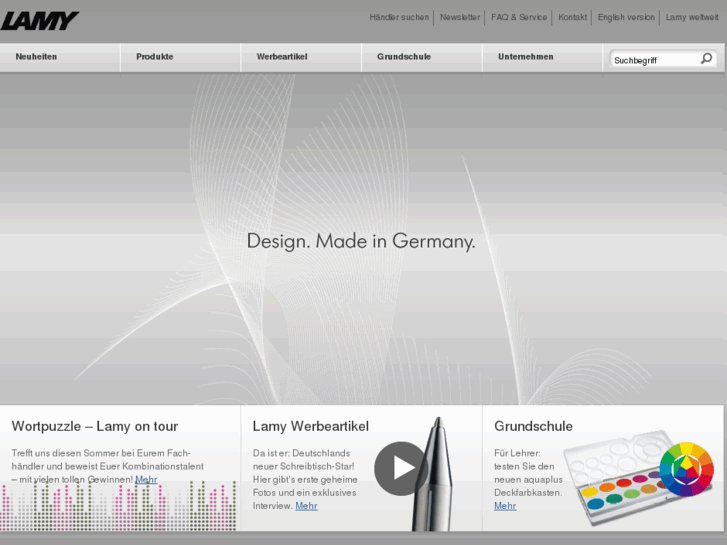The height and width of the screenshot is (545, 727).
Task: Open the Werbeartikel menu
Action: [x=282, y=57]
